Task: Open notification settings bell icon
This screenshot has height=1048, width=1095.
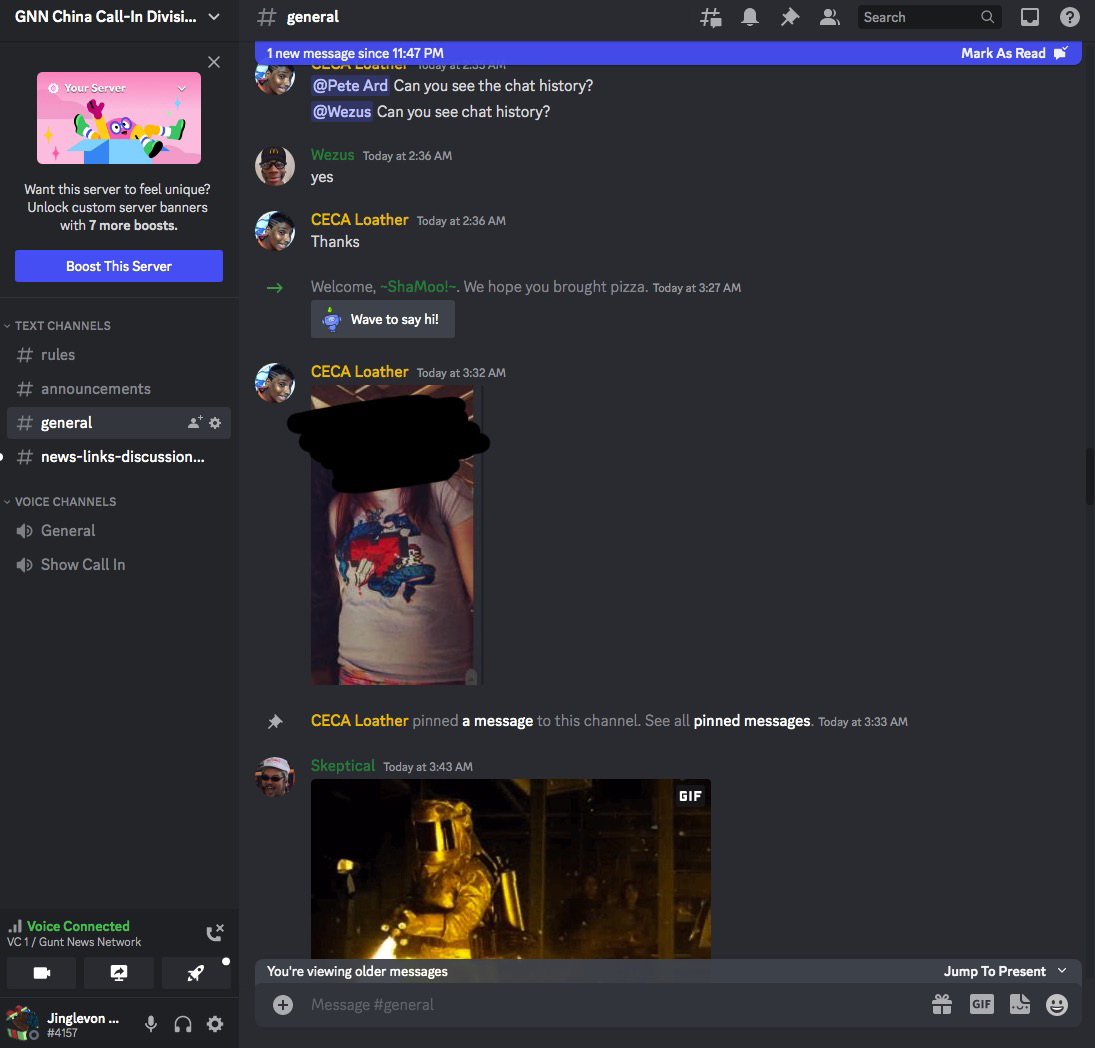Action: click(x=749, y=17)
